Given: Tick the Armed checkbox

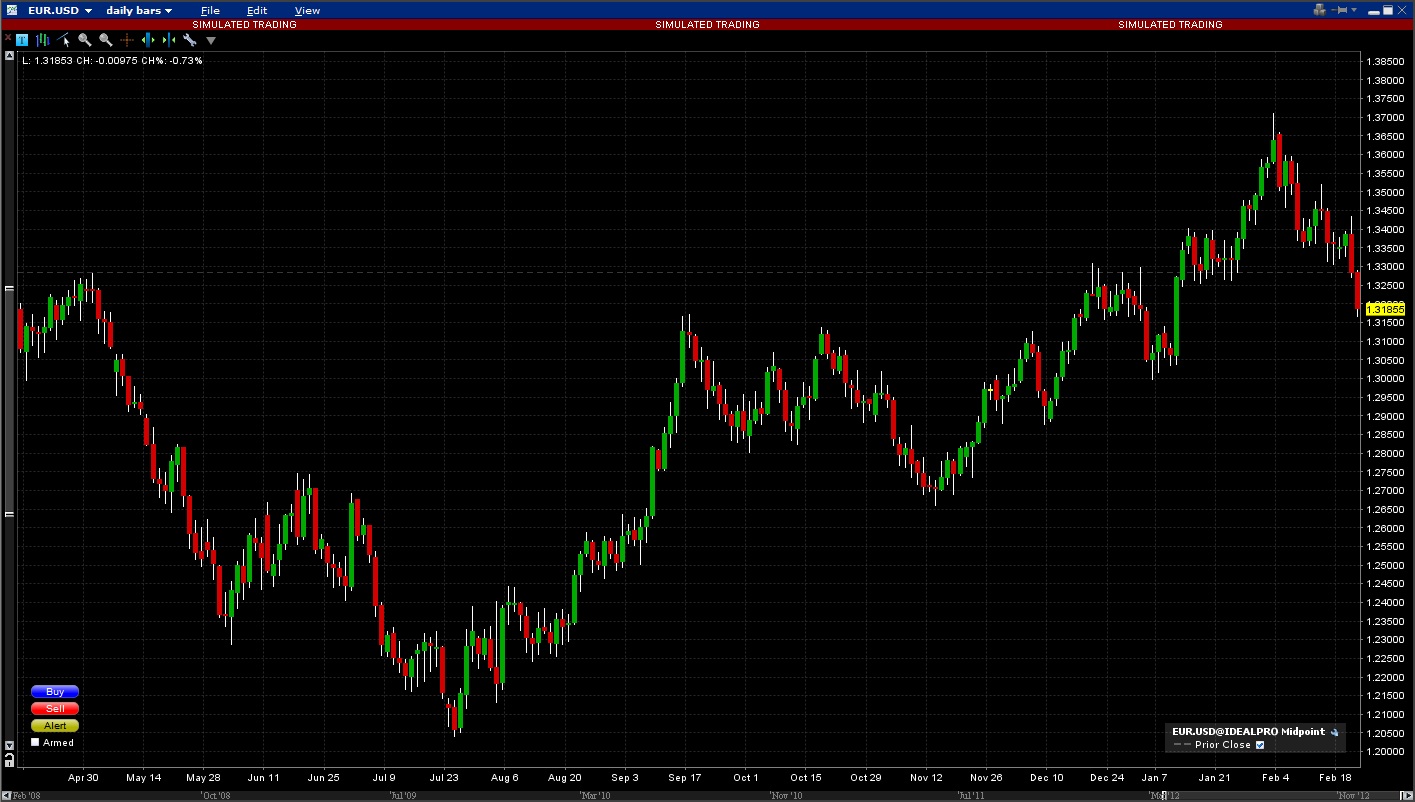Looking at the screenshot, I should click(x=36, y=743).
